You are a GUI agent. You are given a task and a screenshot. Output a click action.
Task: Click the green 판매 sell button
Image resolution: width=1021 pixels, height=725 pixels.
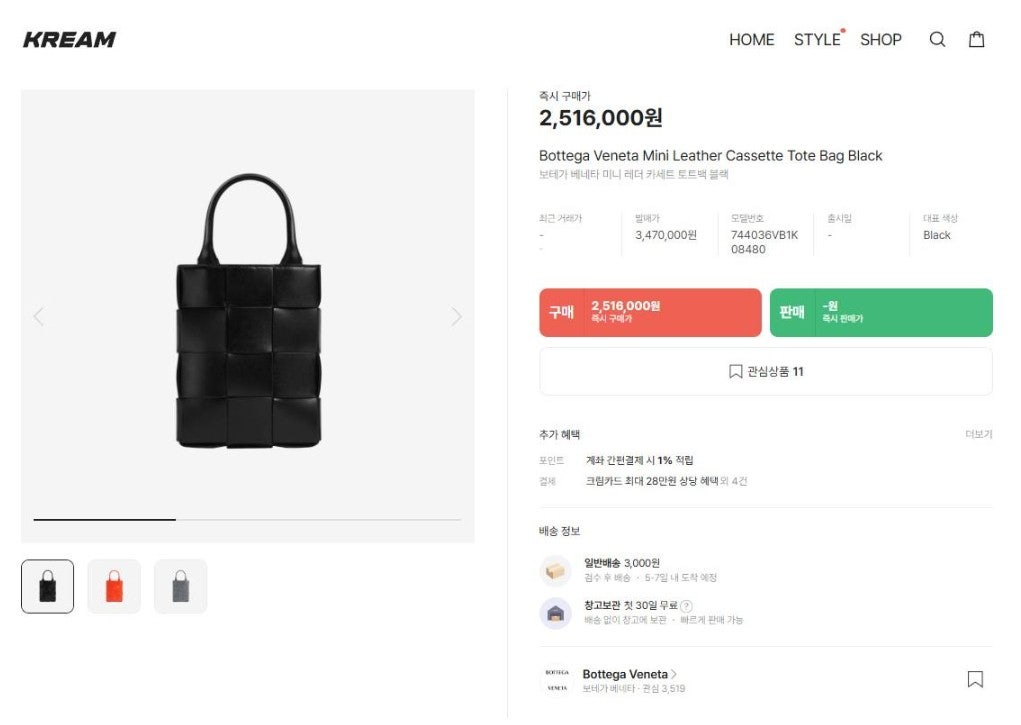pyautogui.click(x=880, y=312)
